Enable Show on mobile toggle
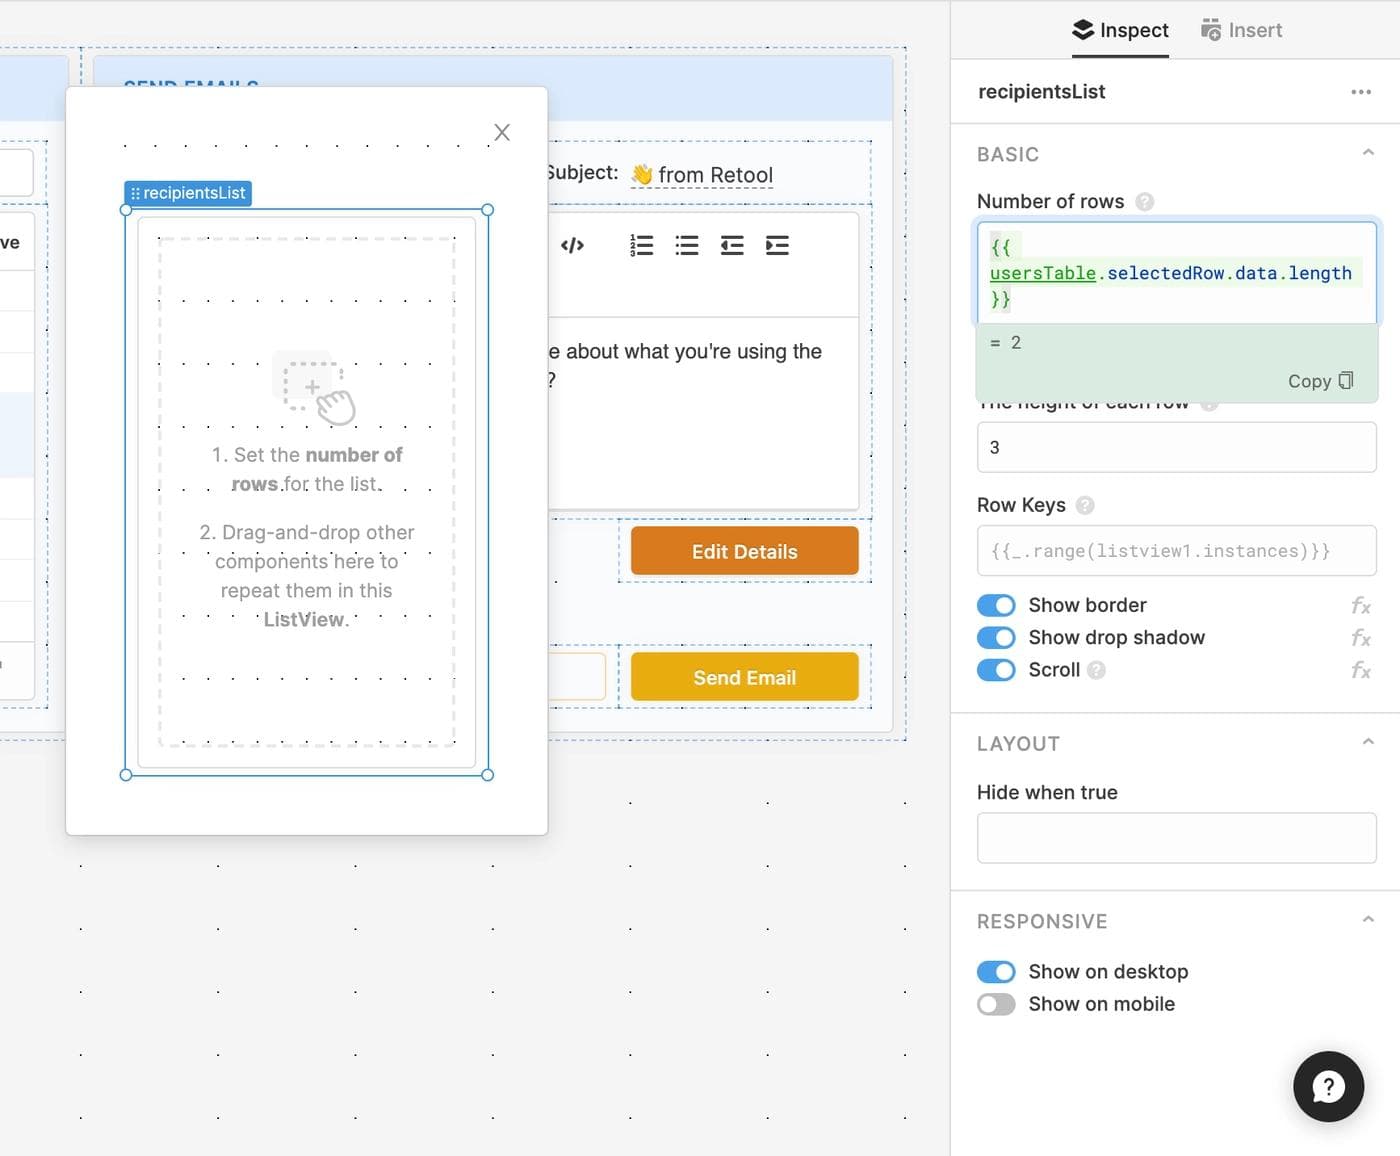Screen dimensions: 1400x1156 click(x=996, y=1004)
